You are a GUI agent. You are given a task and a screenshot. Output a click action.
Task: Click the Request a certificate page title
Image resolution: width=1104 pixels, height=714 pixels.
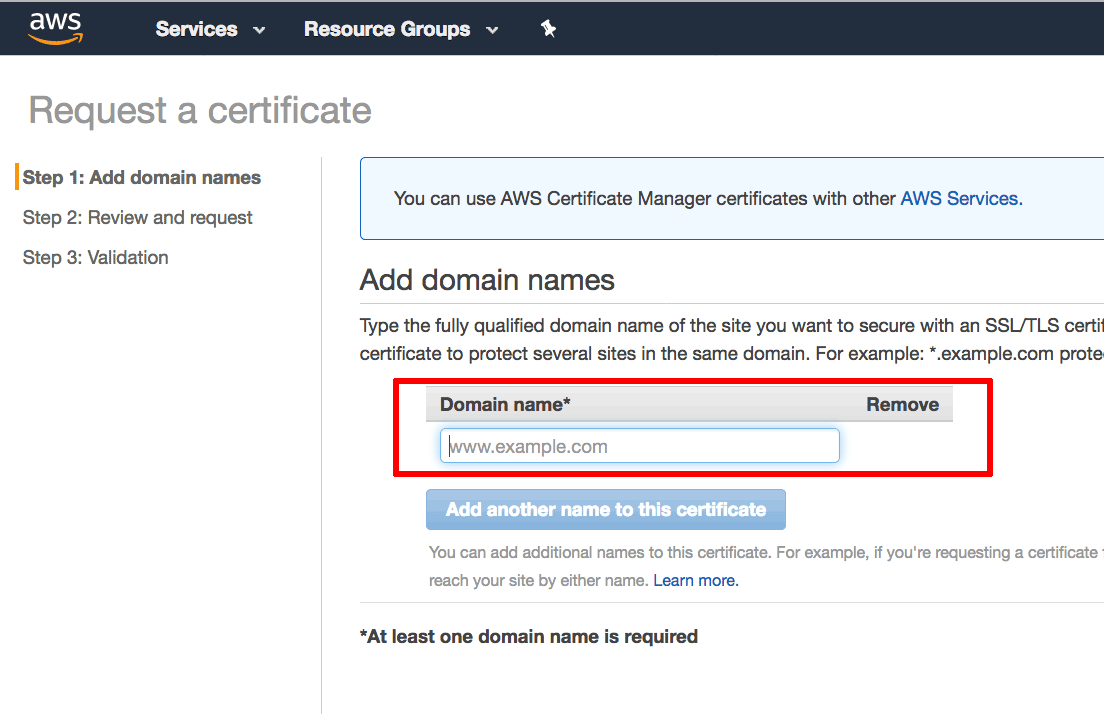tap(200, 111)
